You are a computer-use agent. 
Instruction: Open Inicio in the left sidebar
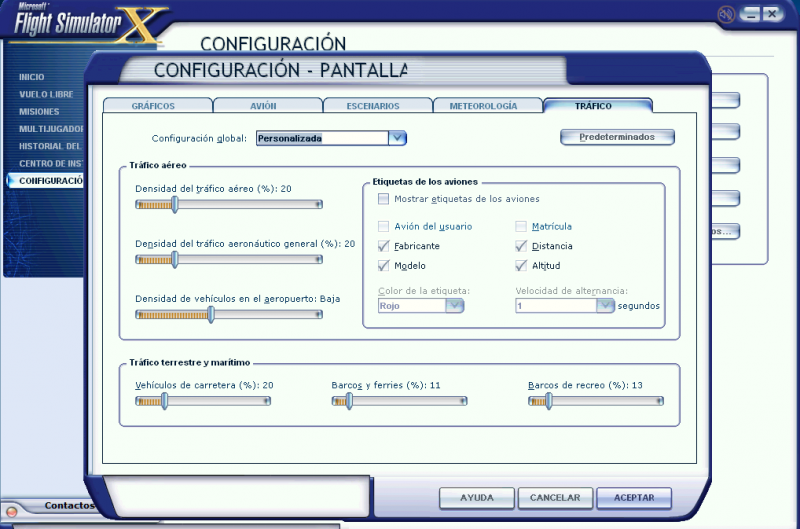pos(32,77)
